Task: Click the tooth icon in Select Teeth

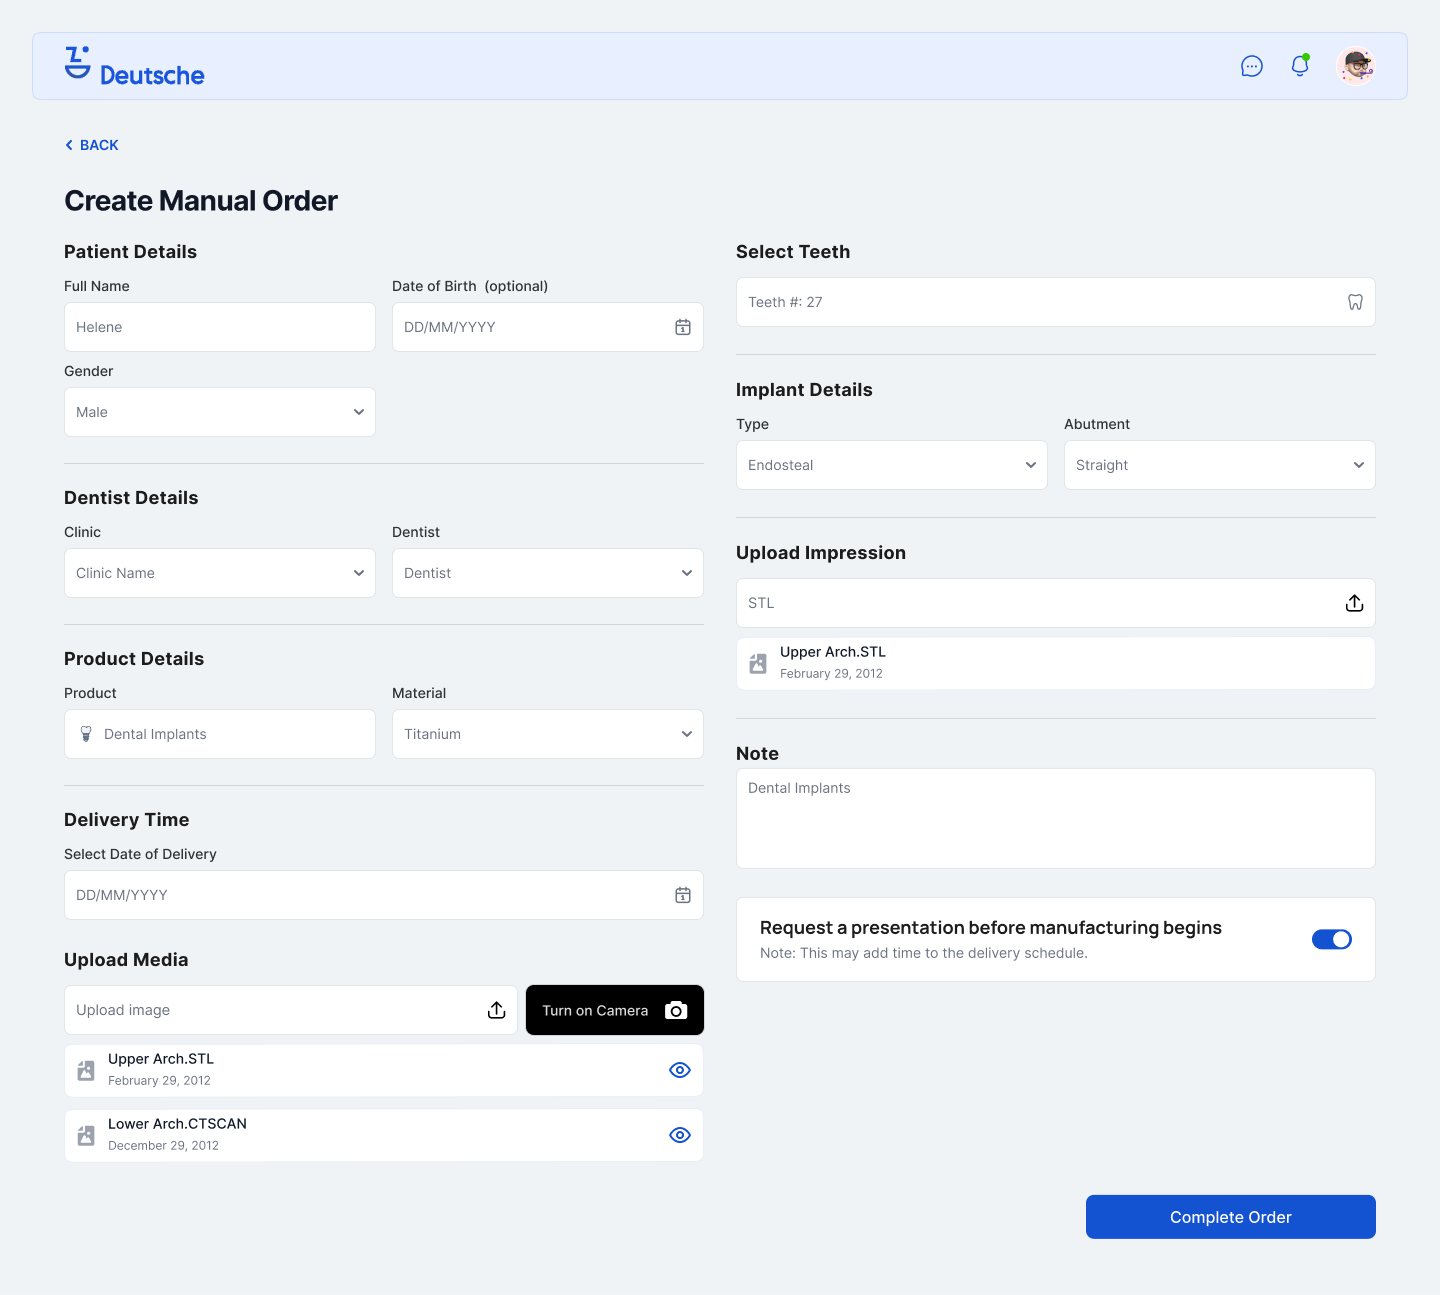Action: (1355, 302)
